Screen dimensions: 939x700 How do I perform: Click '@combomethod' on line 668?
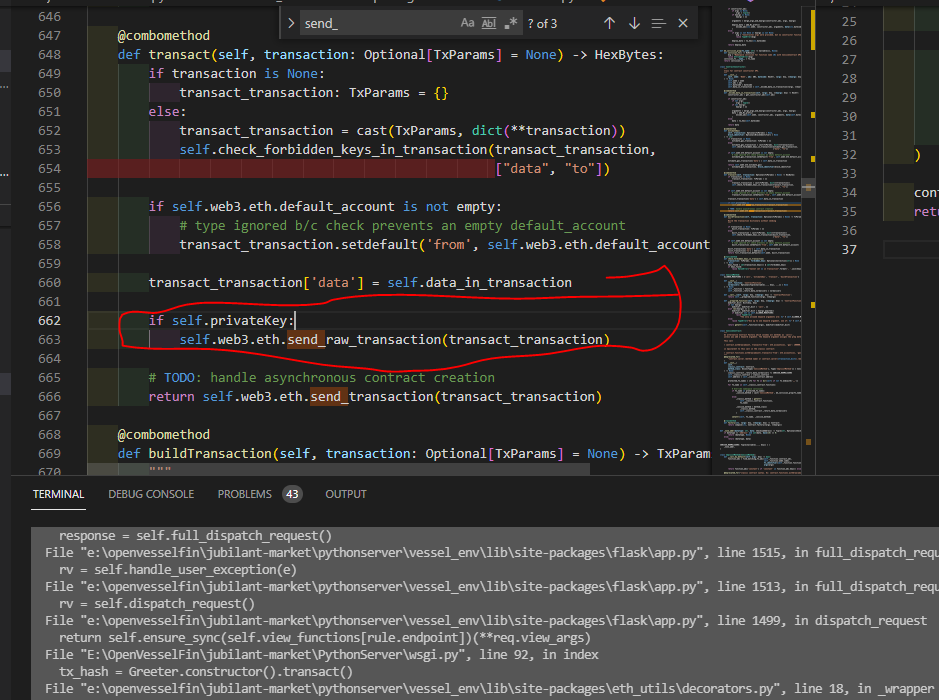tap(163, 434)
